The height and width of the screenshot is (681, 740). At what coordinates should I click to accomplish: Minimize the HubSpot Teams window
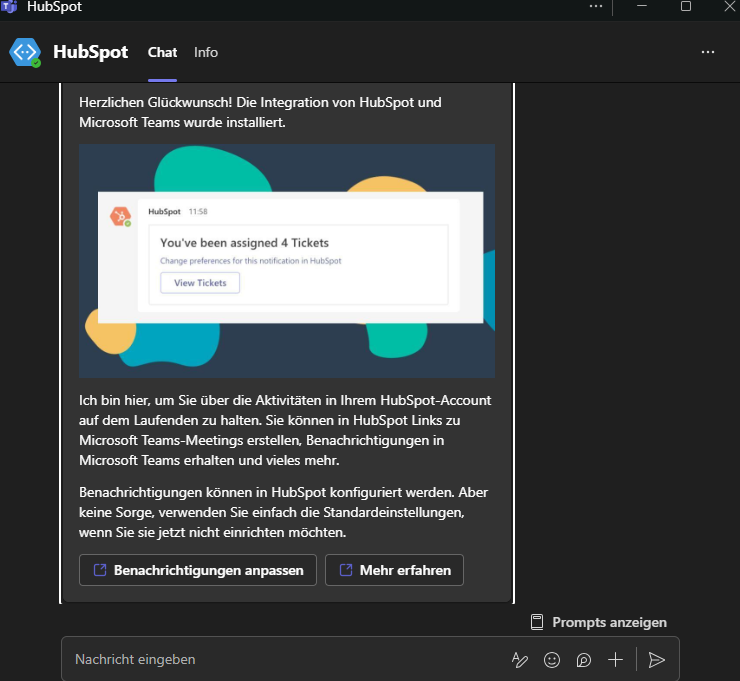[x=641, y=6]
